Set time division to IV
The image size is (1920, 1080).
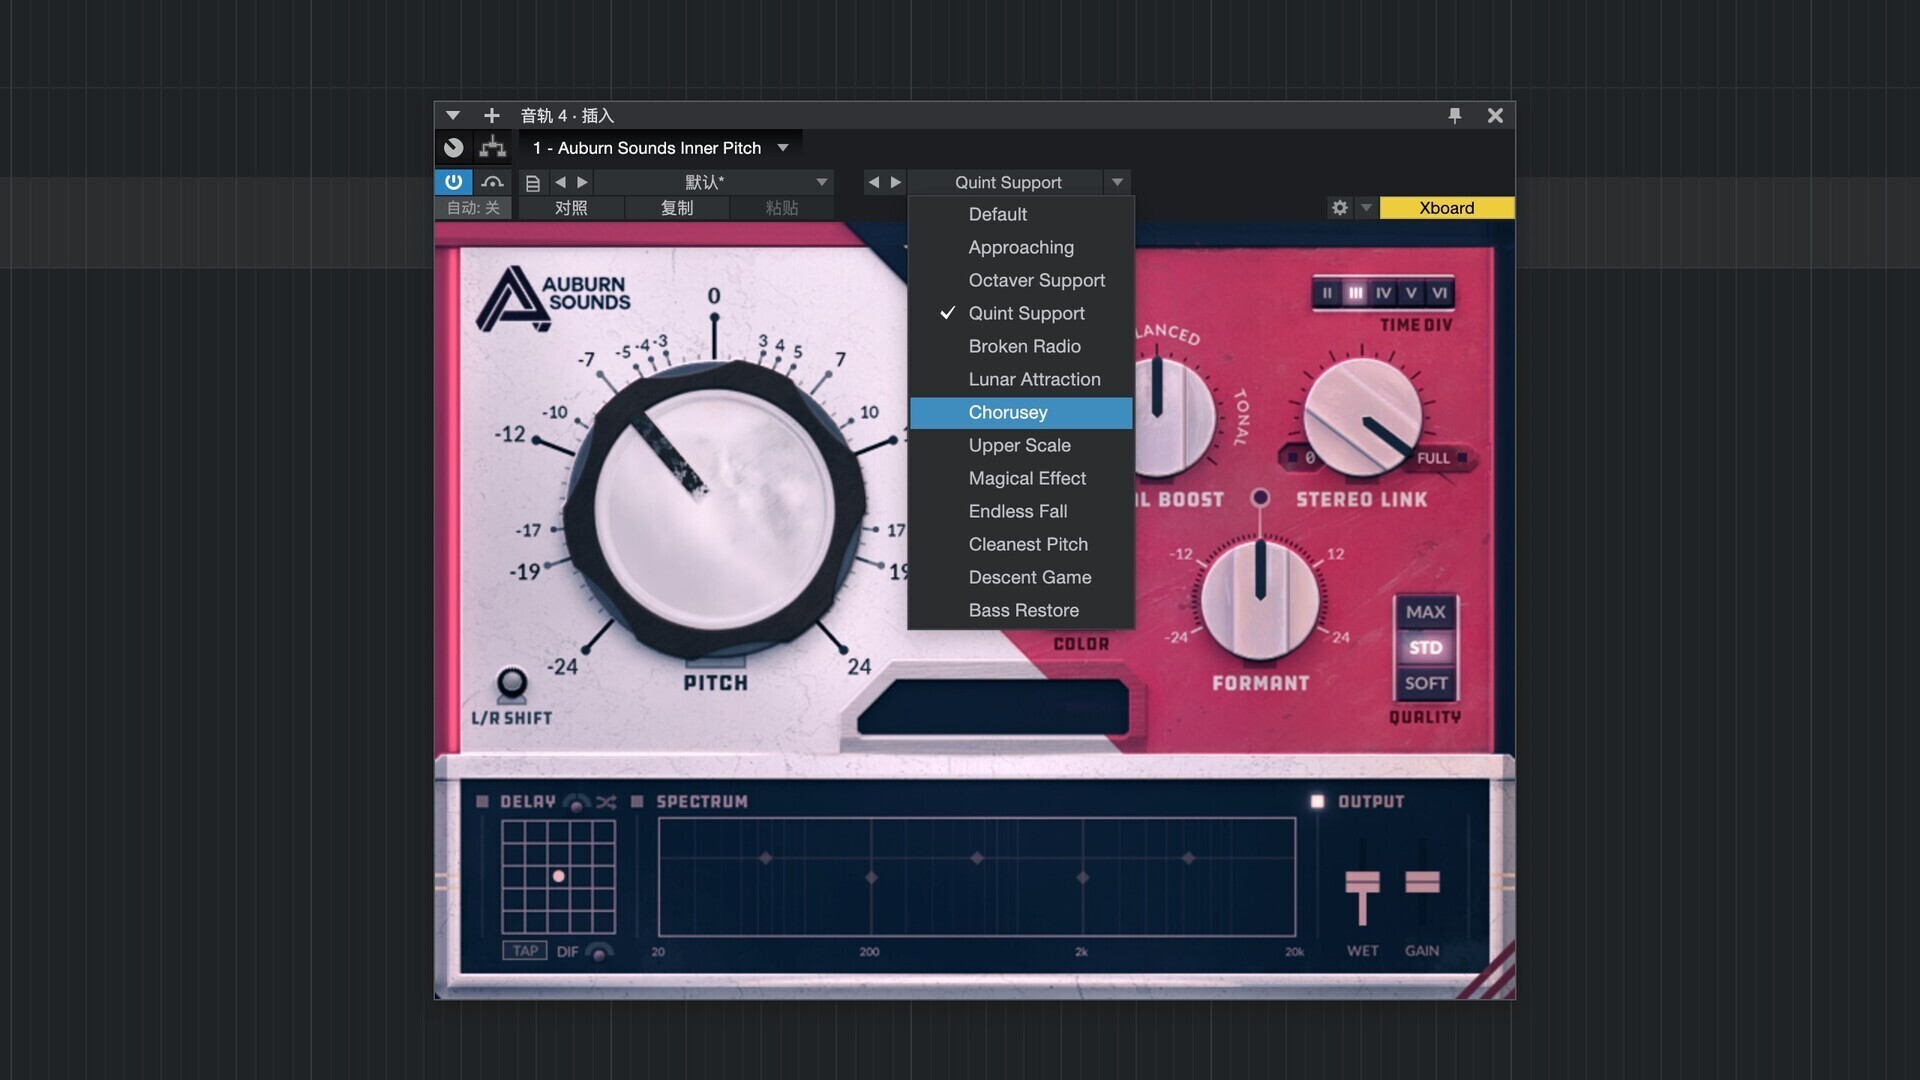1383,293
